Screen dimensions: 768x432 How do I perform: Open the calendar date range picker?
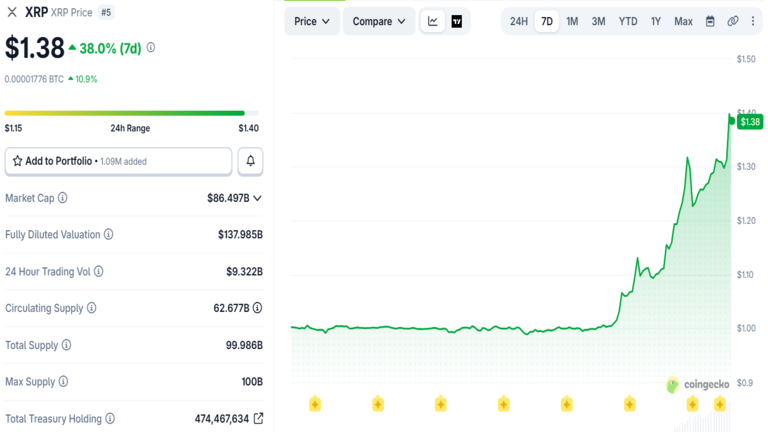point(710,21)
